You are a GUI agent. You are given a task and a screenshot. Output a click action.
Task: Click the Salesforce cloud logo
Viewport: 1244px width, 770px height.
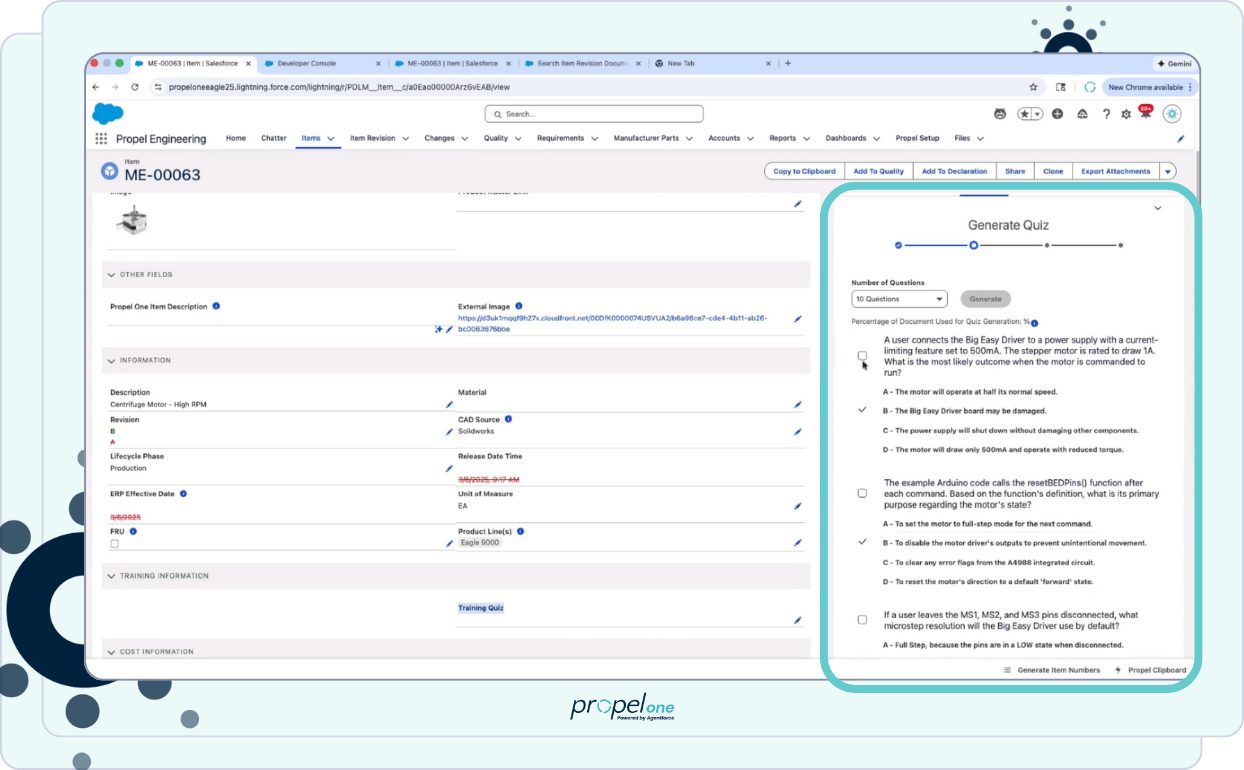[x=107, y=113]
